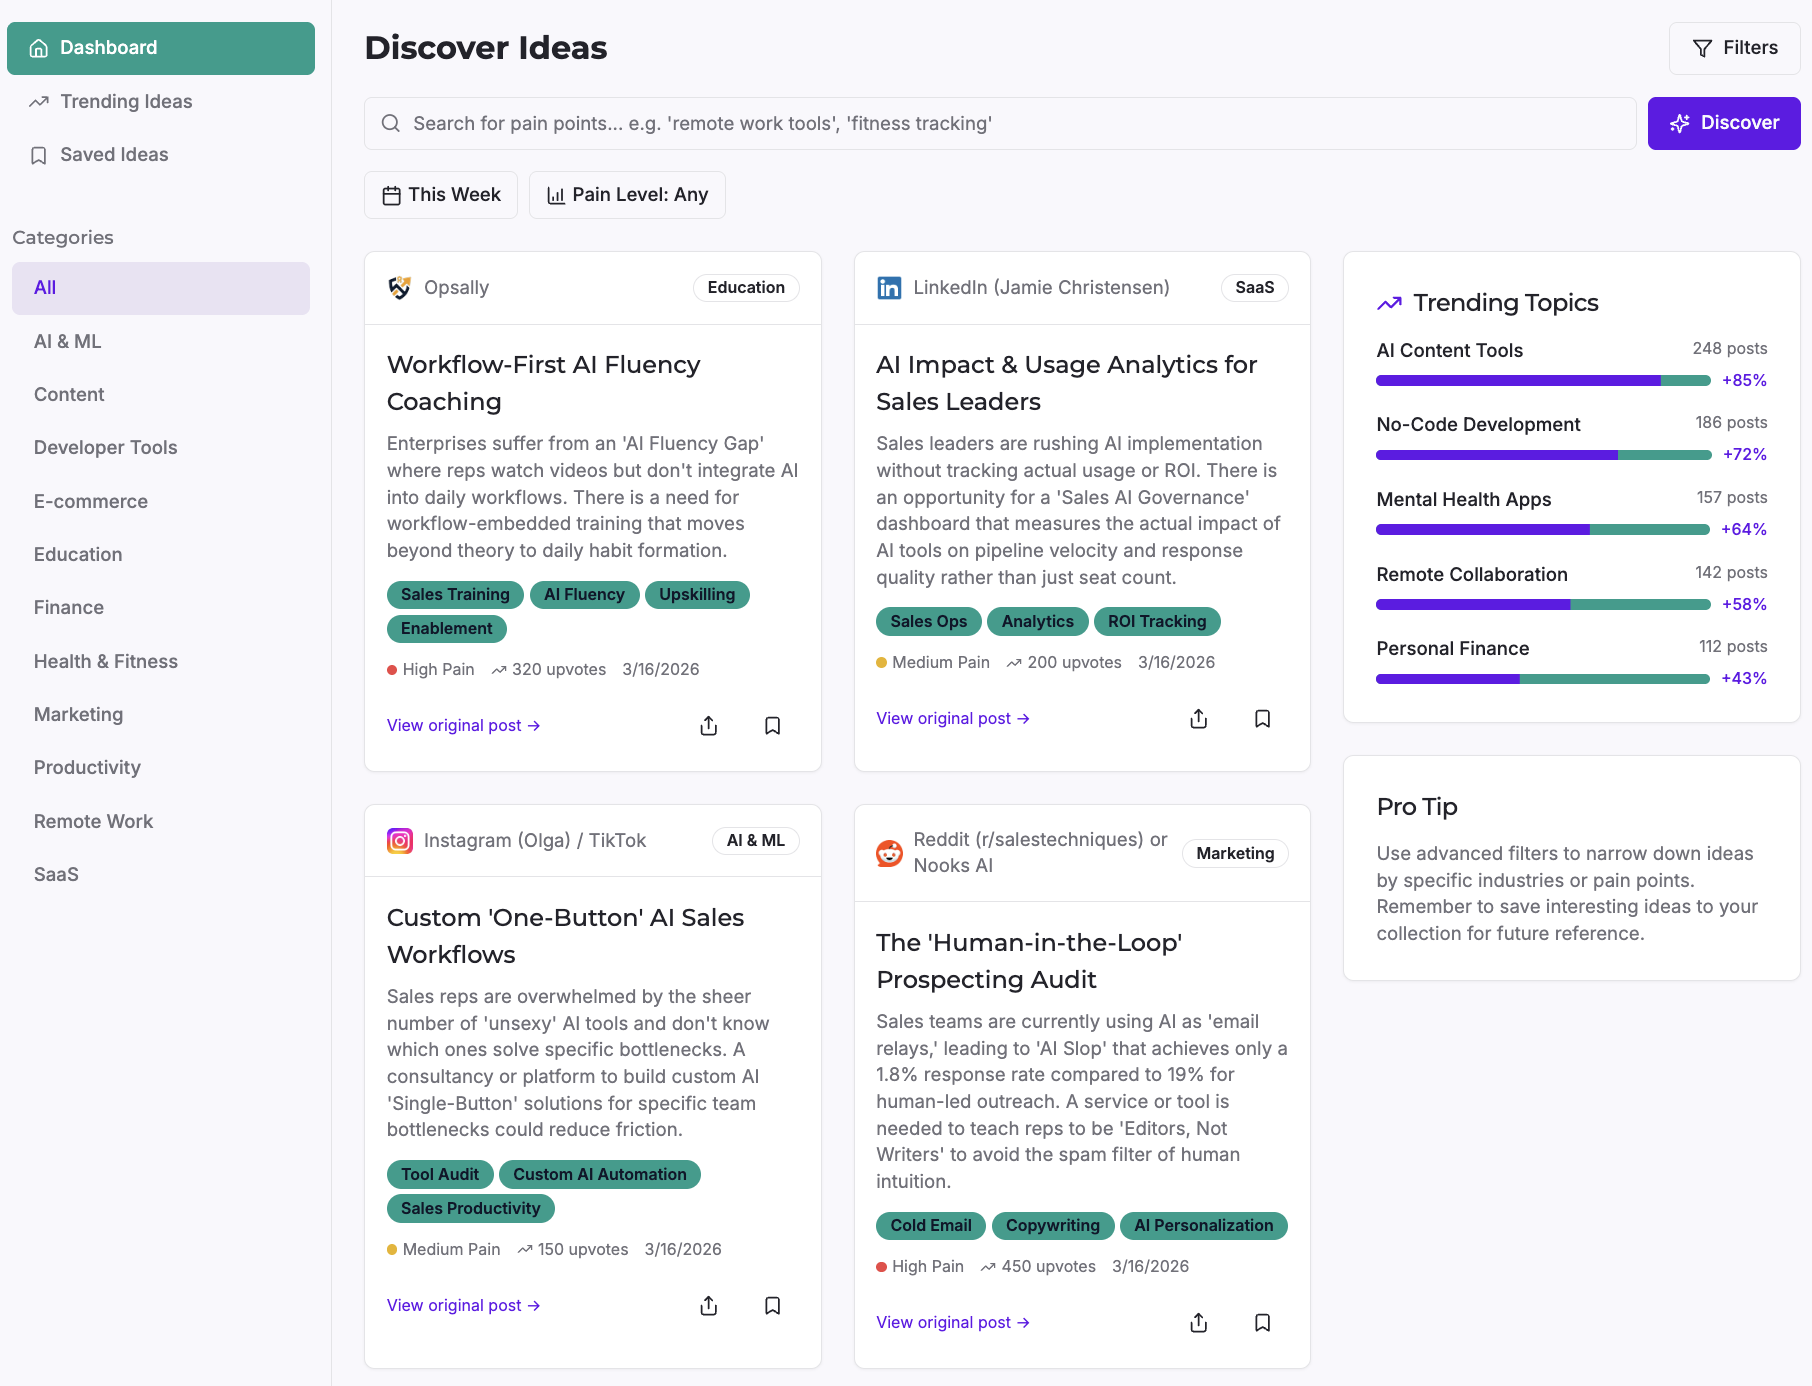Open Saved Ideas in sidebar

(x=114, y=155)
